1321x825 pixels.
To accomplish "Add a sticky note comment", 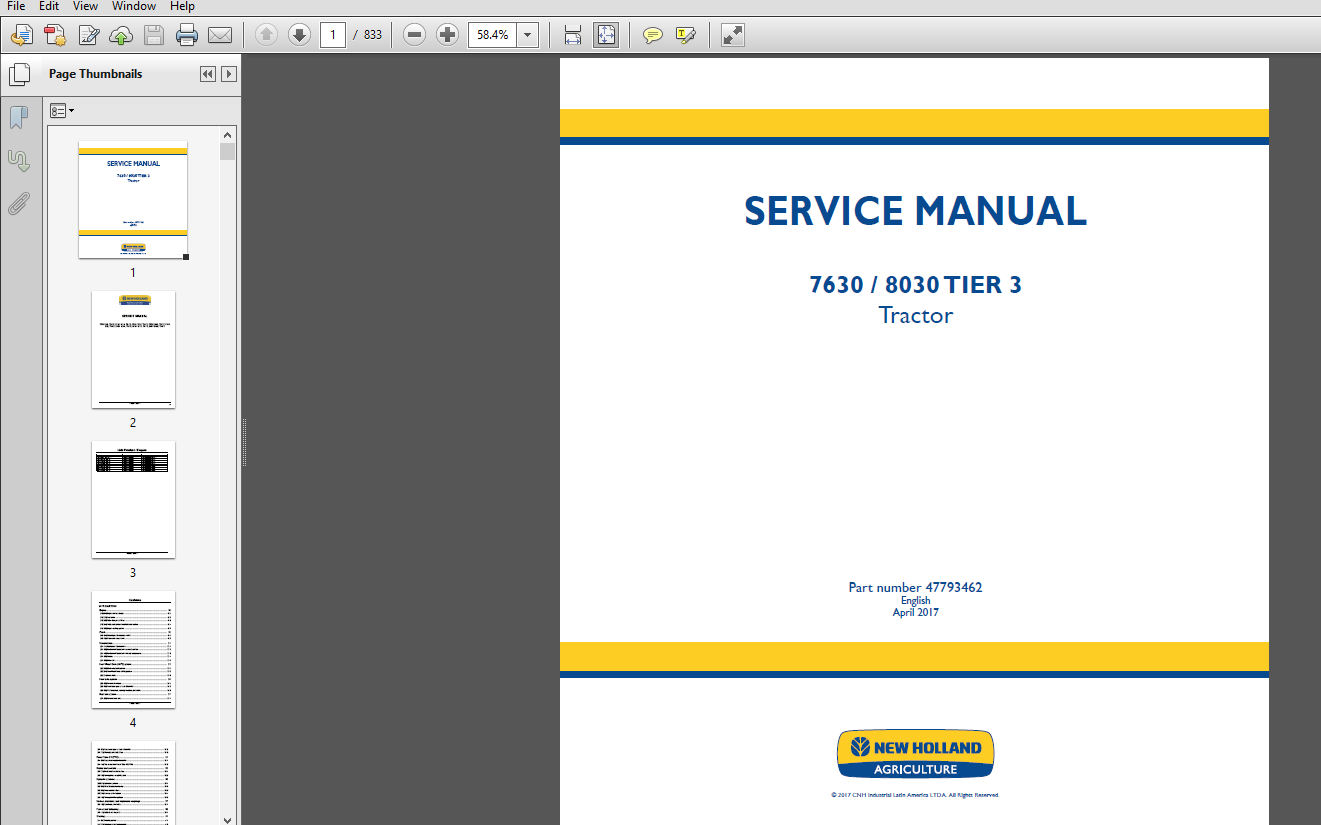I will [x=652, y=35].
